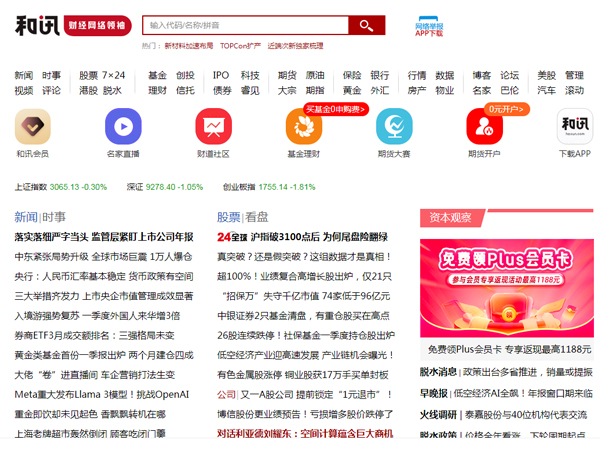Image resolution: width=600 pixels, height=449 pixels.
Task: Click the 买基金0申购费 badge
Action: [336, 109]
